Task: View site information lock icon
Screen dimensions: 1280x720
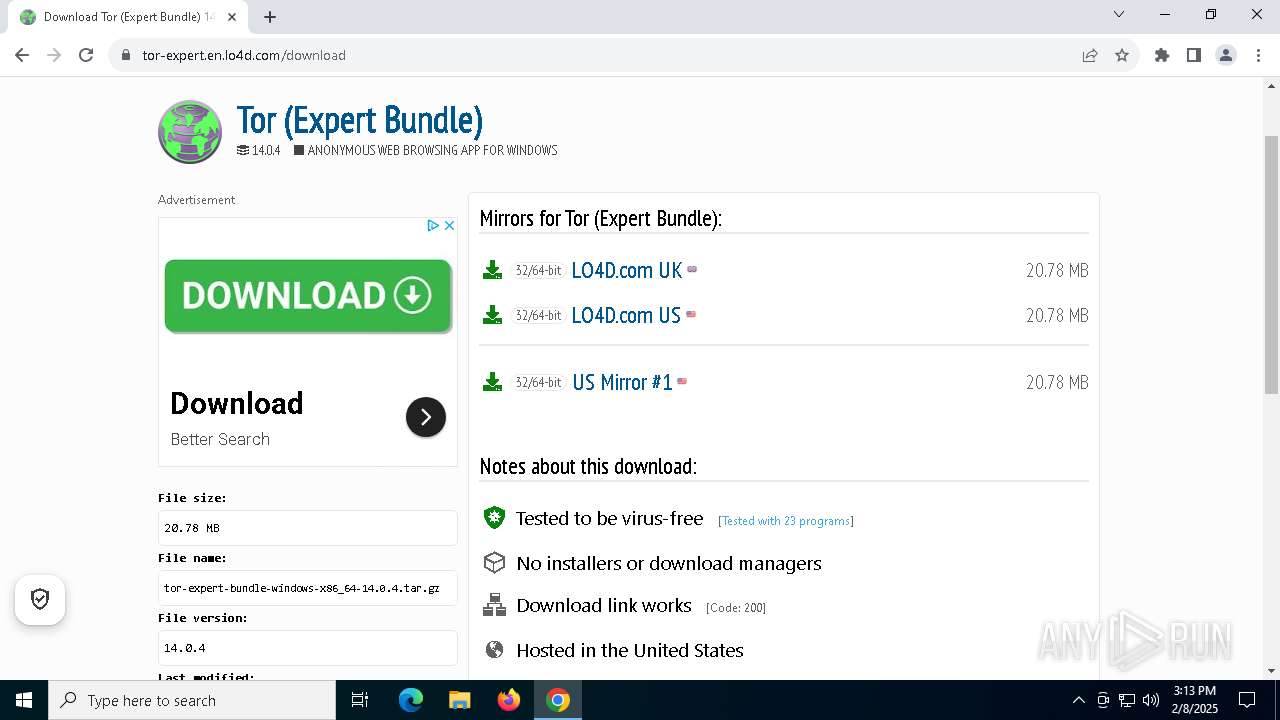Action: 126,55
